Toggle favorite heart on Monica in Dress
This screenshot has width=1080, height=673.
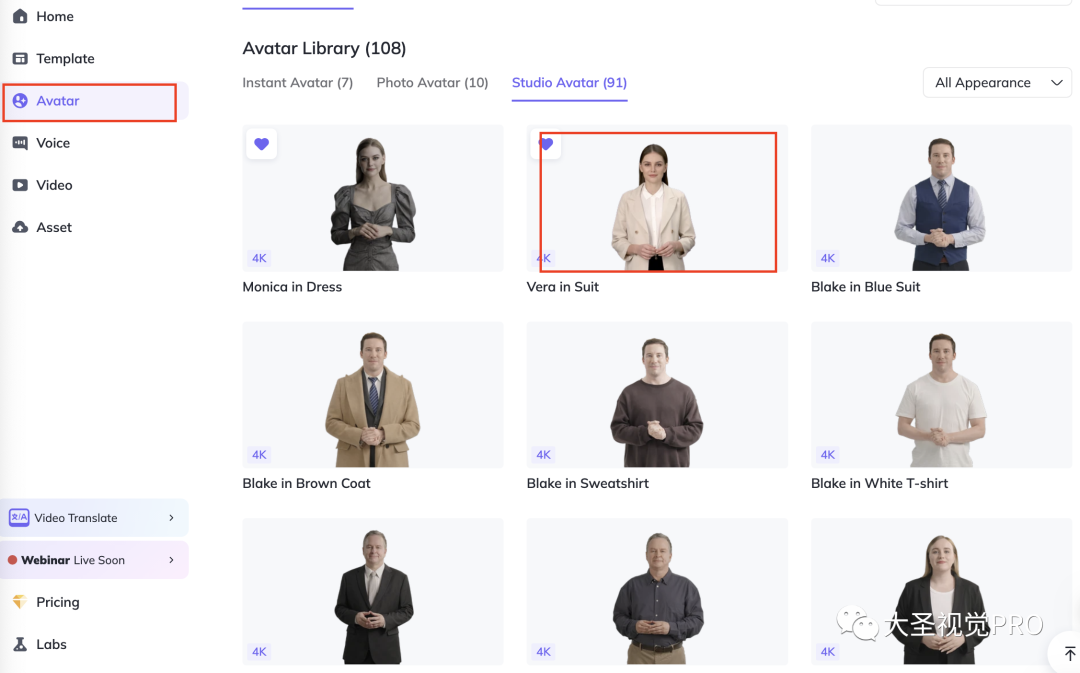click(261, 144)
